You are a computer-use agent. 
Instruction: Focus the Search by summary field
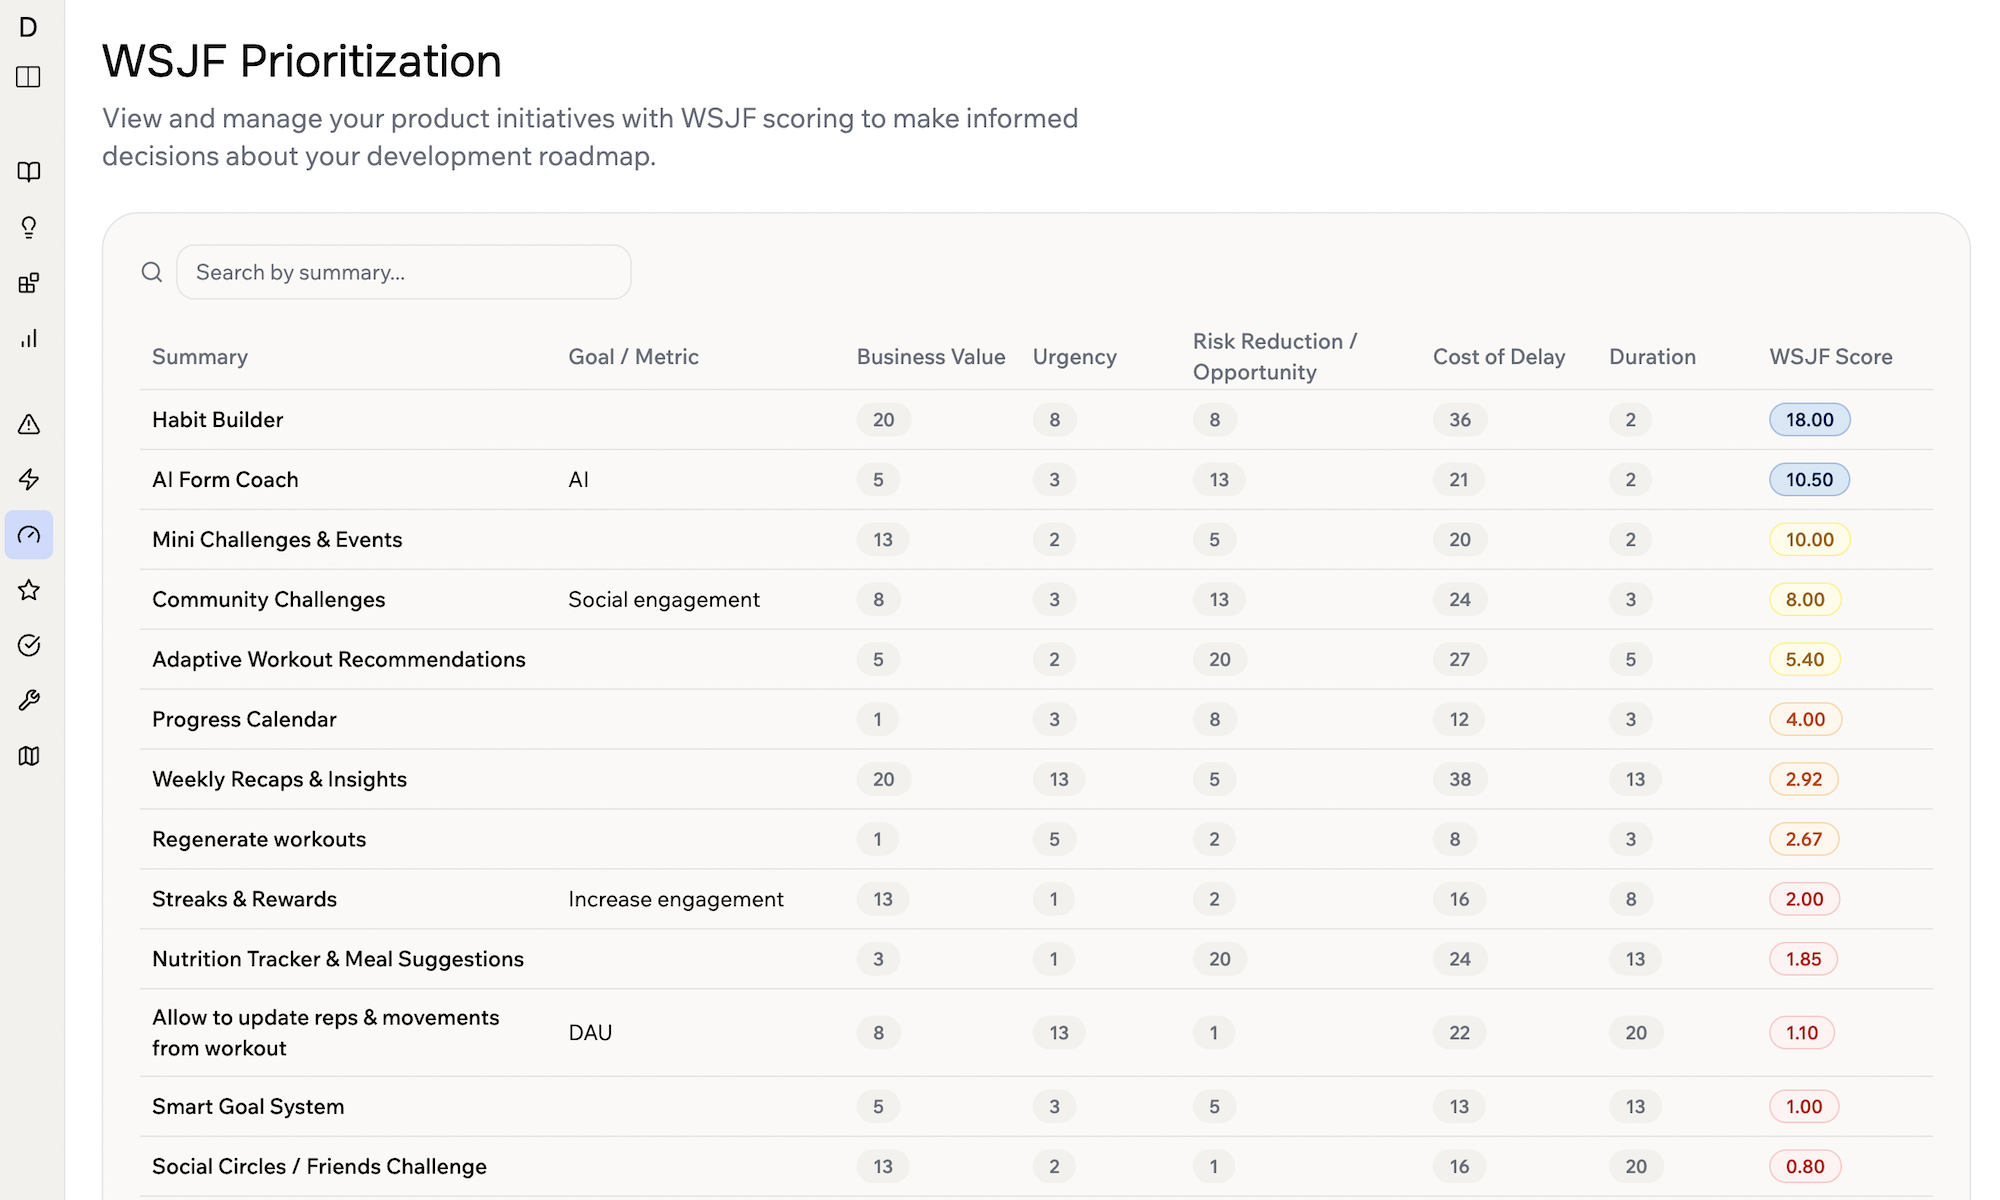(x=404, y=272)
